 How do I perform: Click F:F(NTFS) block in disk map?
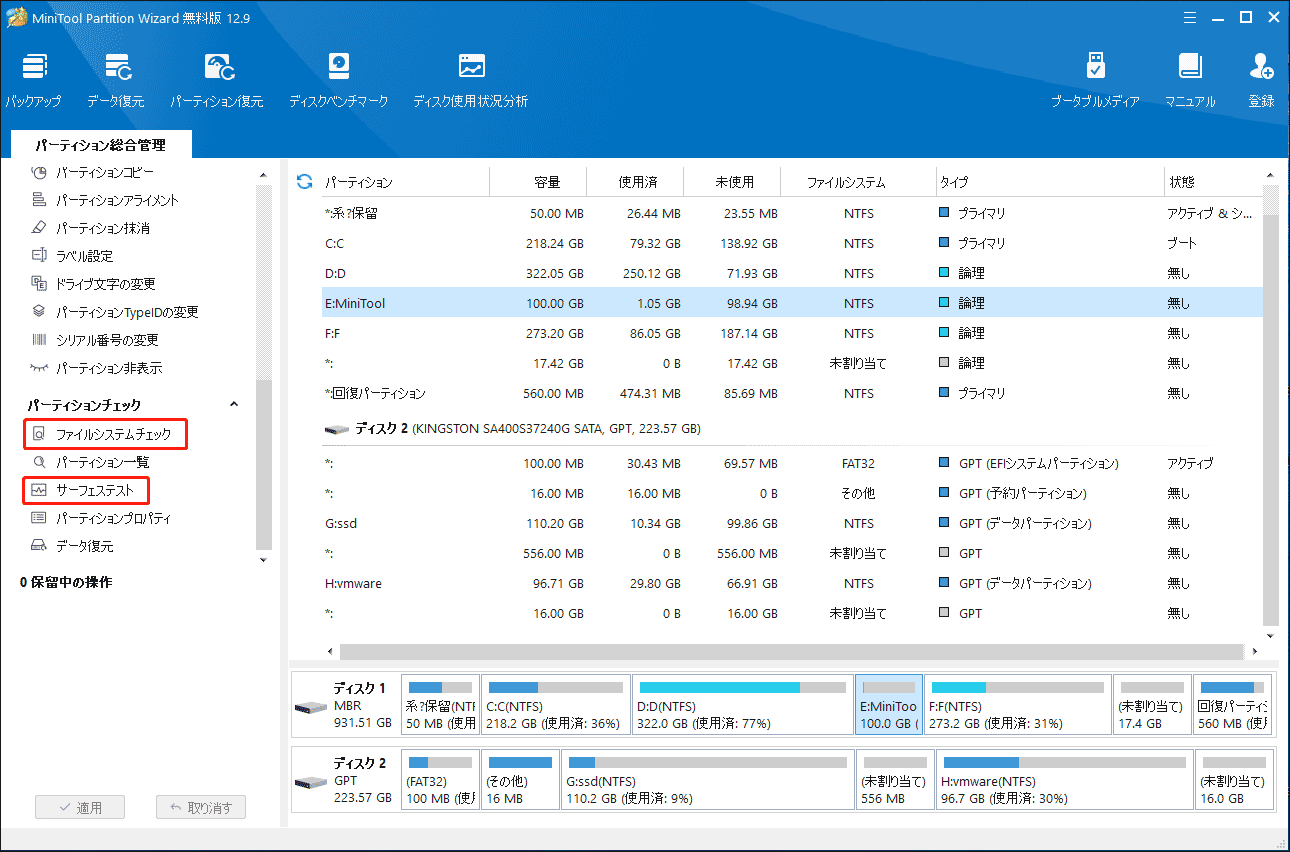pyautogui.click(x=1018, y=704)
